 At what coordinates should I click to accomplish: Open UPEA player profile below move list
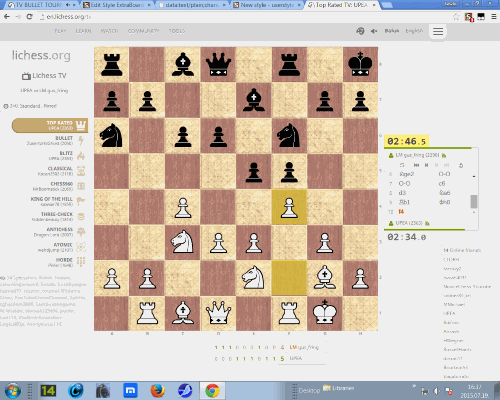coord(409,223)
